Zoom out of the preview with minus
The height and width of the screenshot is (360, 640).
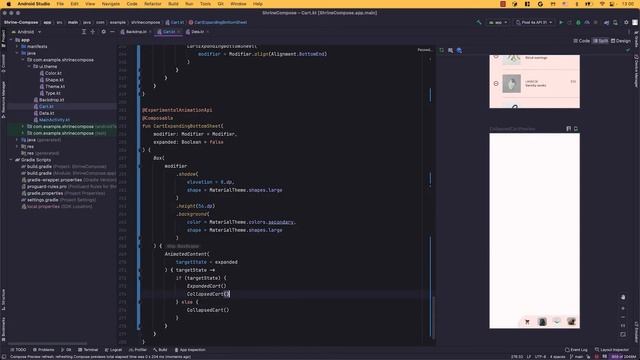point(623,317)
